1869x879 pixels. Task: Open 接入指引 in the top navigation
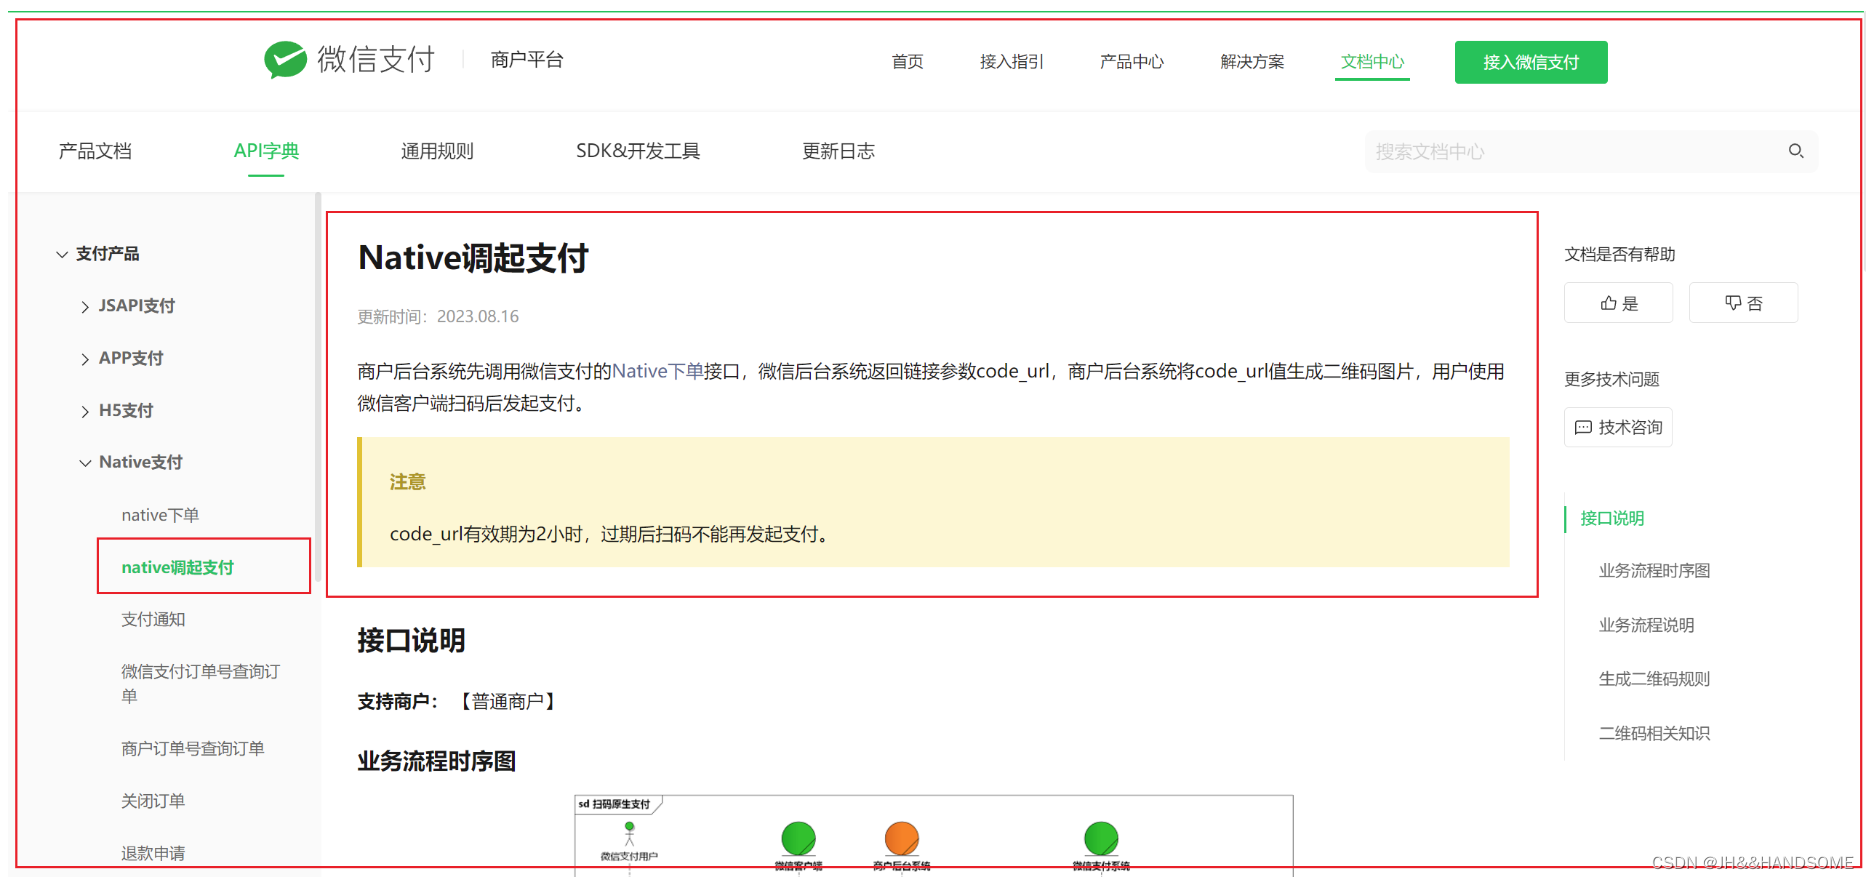coord(1011,62)
